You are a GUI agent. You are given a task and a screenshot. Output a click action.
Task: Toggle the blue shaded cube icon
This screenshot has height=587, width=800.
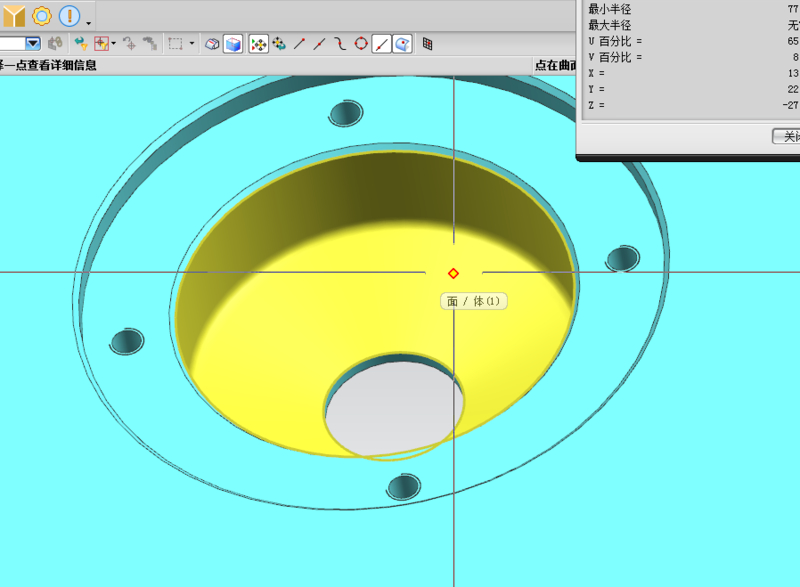(x=233, y=44)
